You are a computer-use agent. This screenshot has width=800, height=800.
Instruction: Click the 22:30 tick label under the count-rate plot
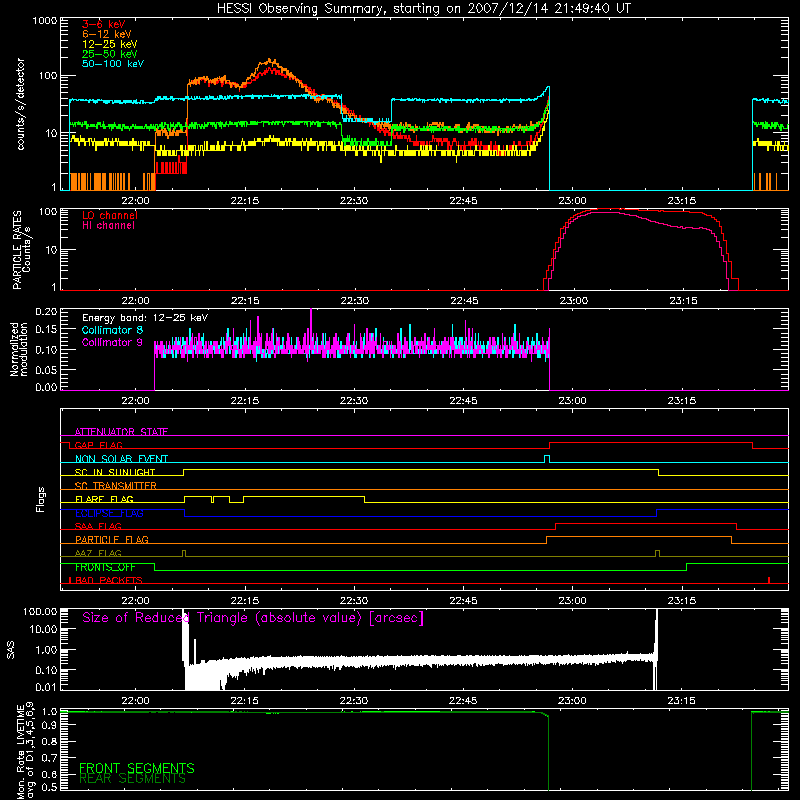354,201
